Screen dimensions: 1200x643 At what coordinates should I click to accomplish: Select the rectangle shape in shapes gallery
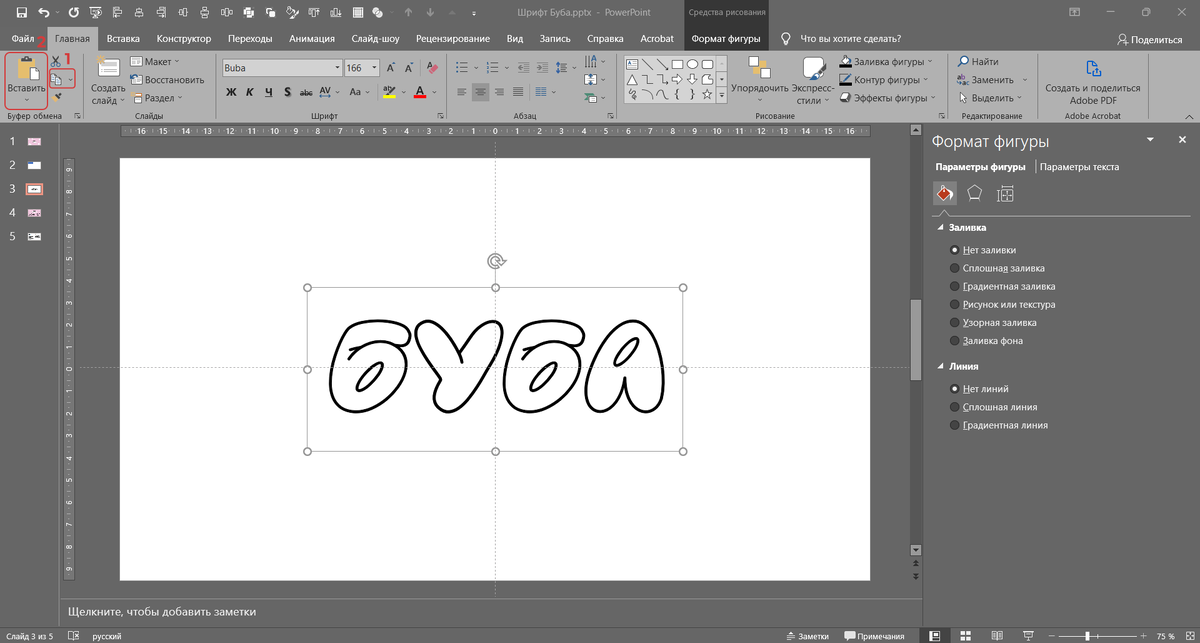click(x=677, y=64)
